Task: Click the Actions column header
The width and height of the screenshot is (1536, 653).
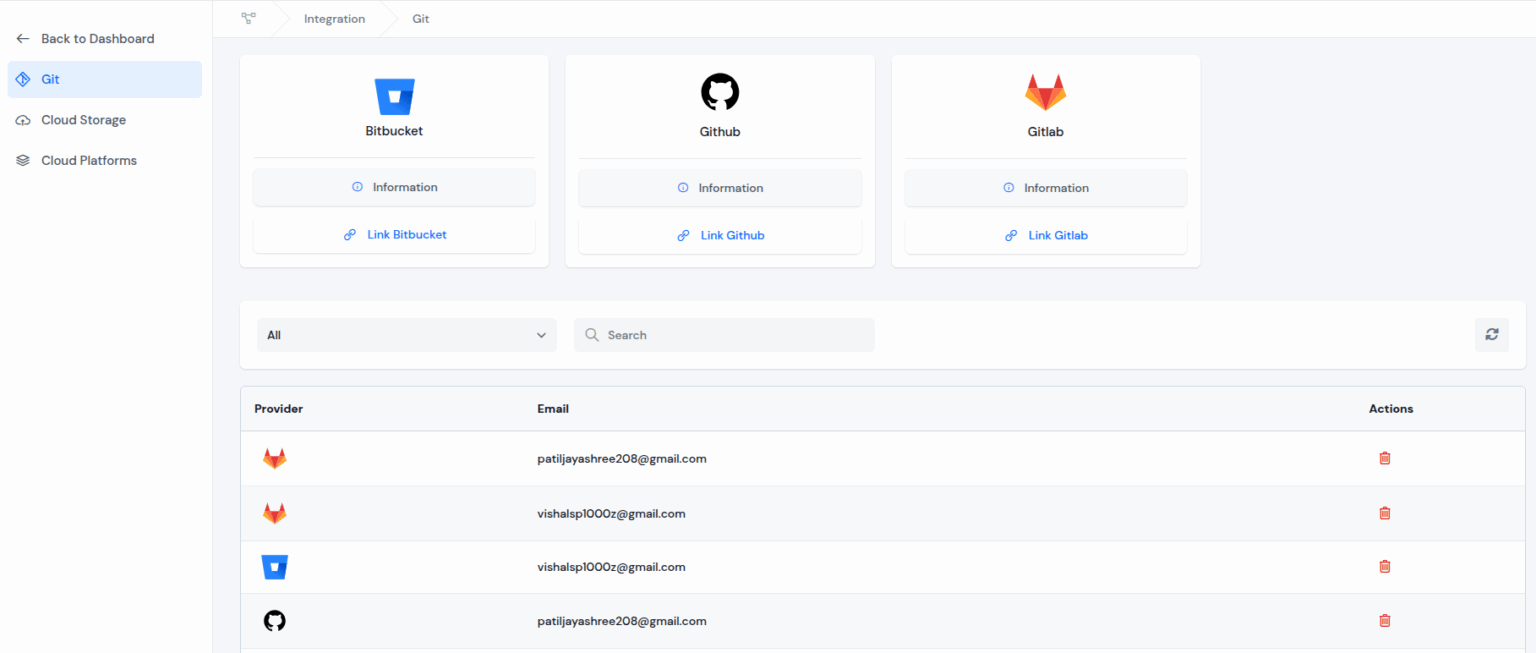Action: point(1391,409)
